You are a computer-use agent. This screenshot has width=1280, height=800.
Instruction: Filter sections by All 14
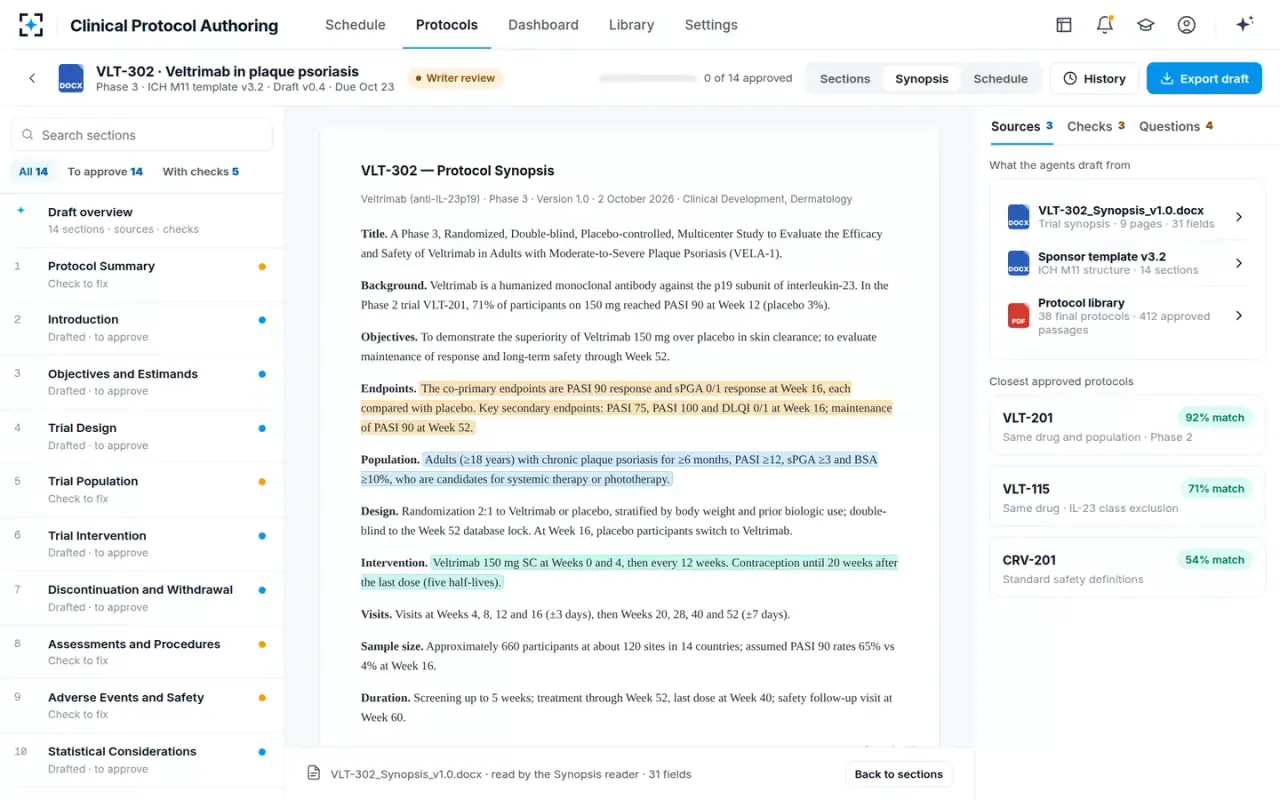click(34, 171)
